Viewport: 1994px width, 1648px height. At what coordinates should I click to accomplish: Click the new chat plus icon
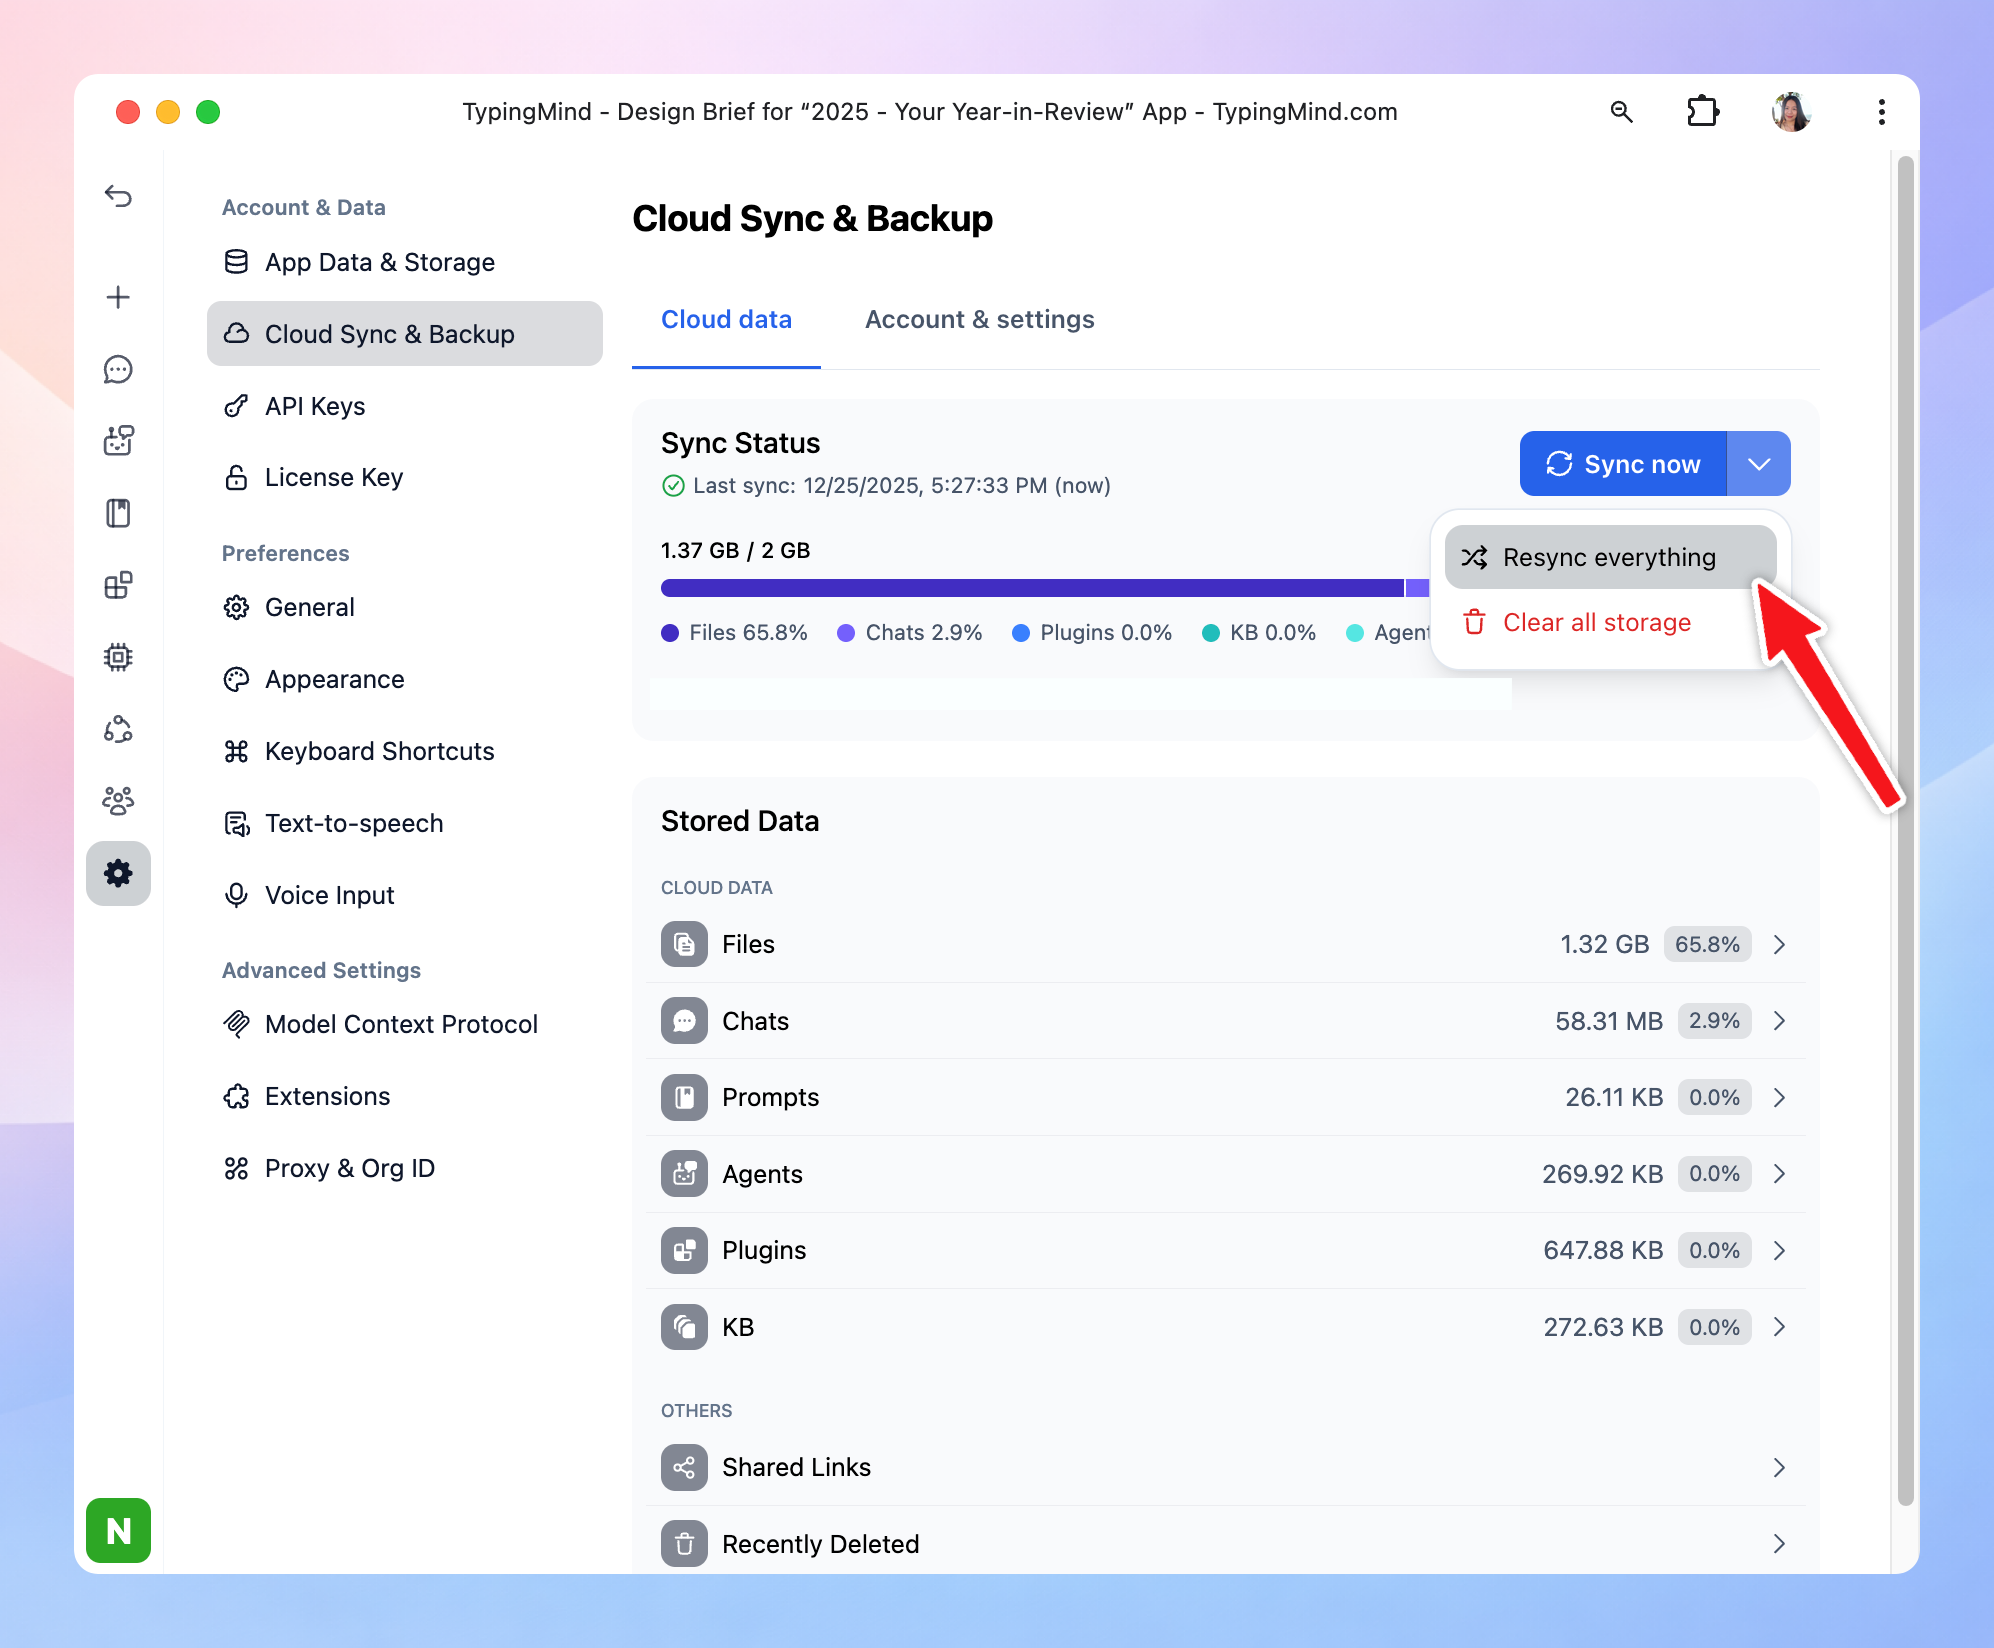(118, 297)
